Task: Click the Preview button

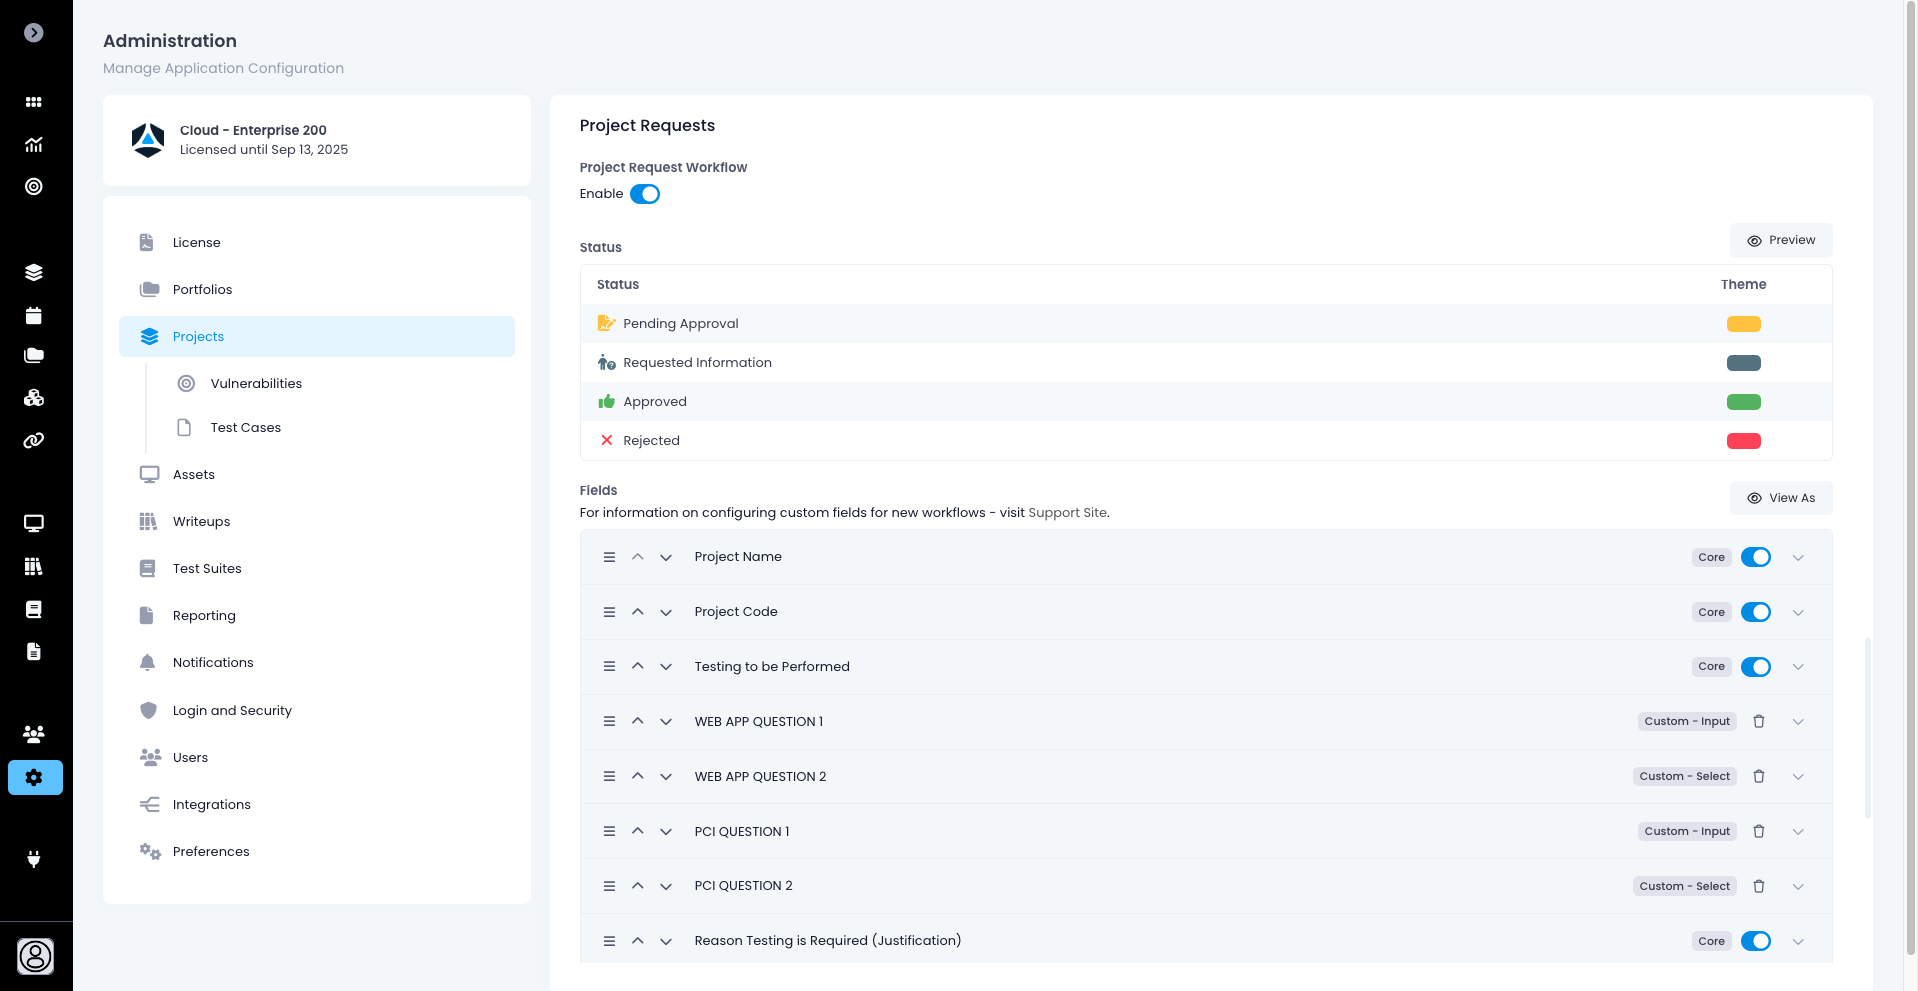Action: coord(1781,240)
